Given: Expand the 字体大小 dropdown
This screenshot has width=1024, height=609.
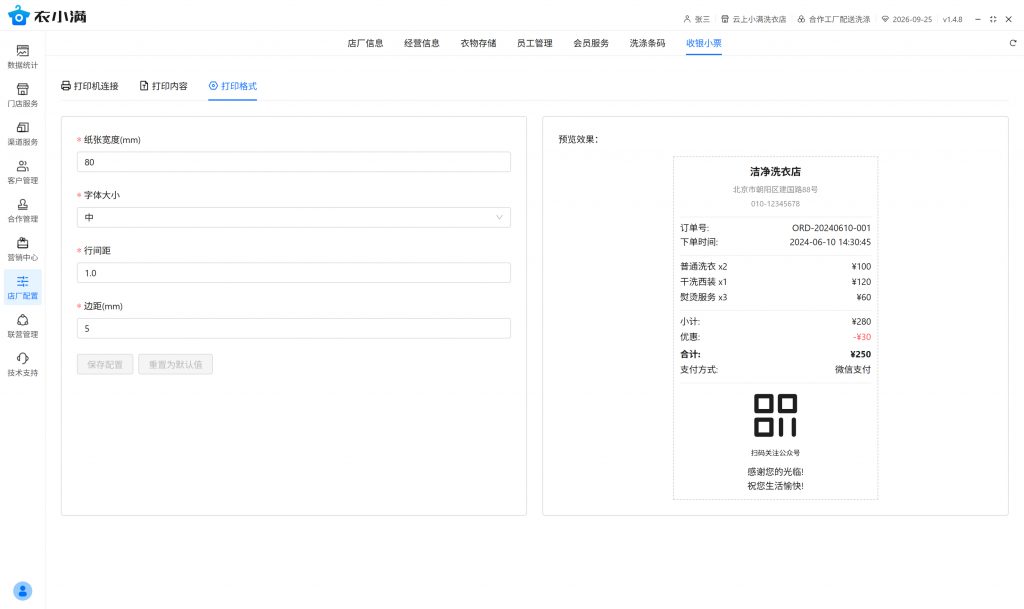Looking at the screenshot, I should 293,217.
